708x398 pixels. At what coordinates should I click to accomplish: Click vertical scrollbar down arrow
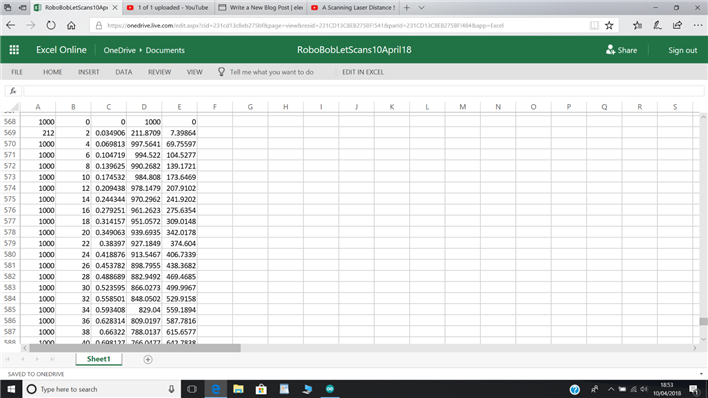click(703, 339)
